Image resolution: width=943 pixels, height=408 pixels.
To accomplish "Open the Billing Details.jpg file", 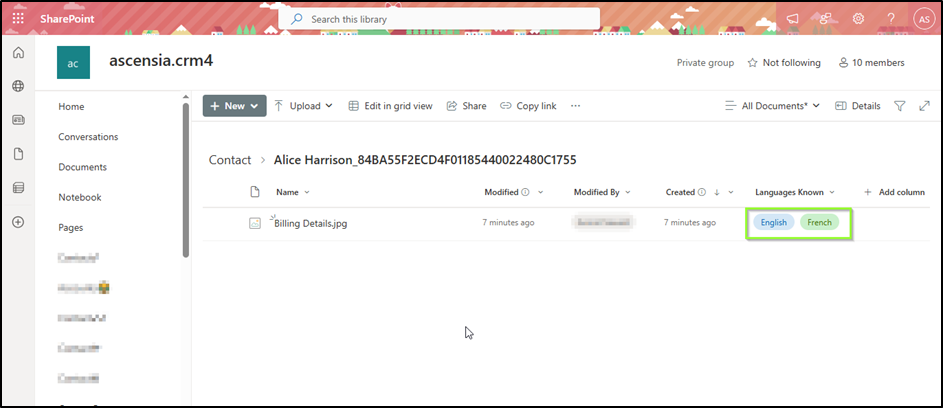I will 311,223.
